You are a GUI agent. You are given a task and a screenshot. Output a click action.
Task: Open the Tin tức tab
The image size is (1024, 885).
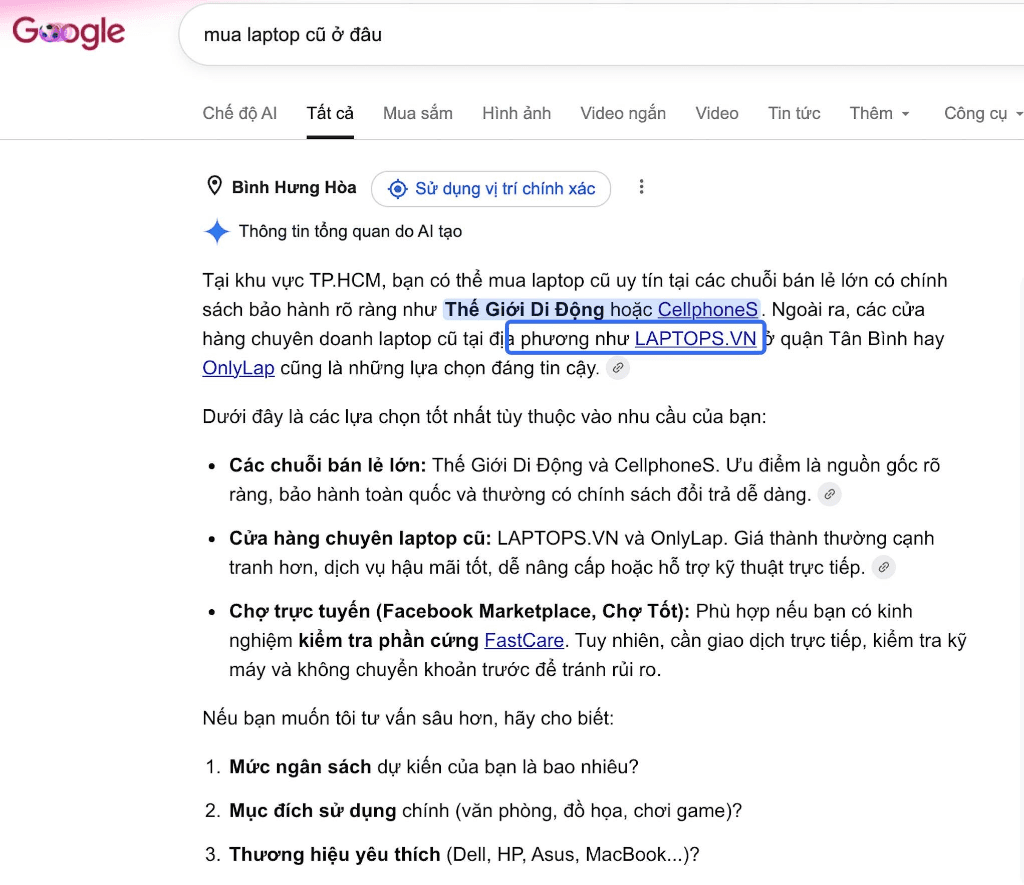pos(794,113)
